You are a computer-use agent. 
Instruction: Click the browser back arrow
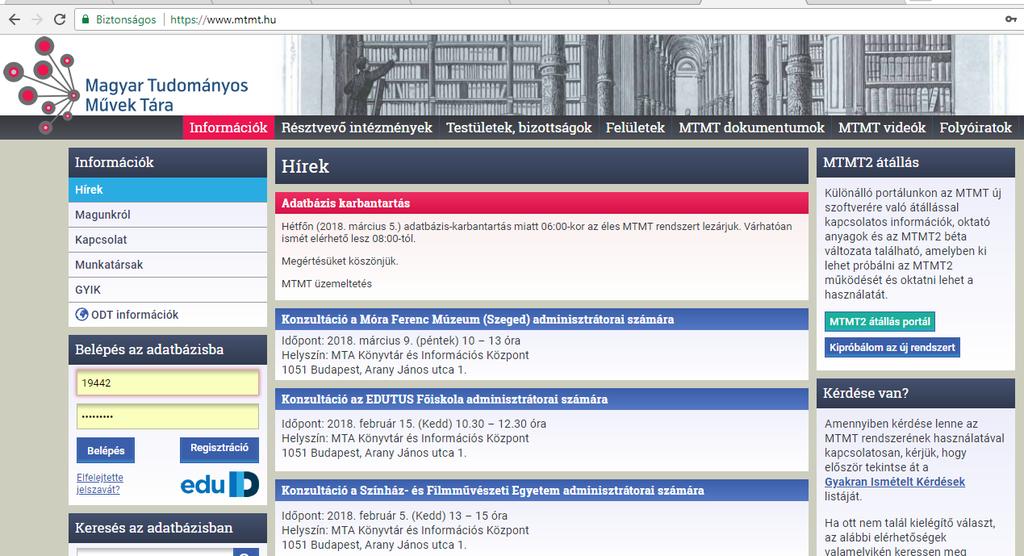tap(14, 20)
